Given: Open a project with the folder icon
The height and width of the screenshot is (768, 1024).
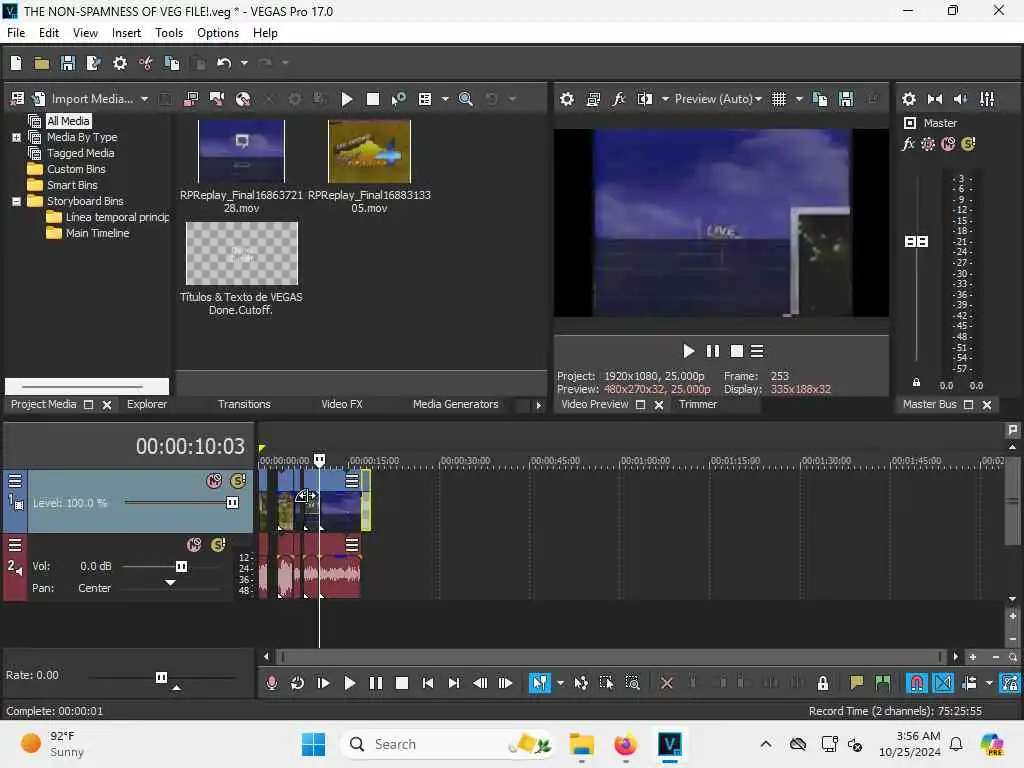Looking at the screenshot, I should [42, 63].
